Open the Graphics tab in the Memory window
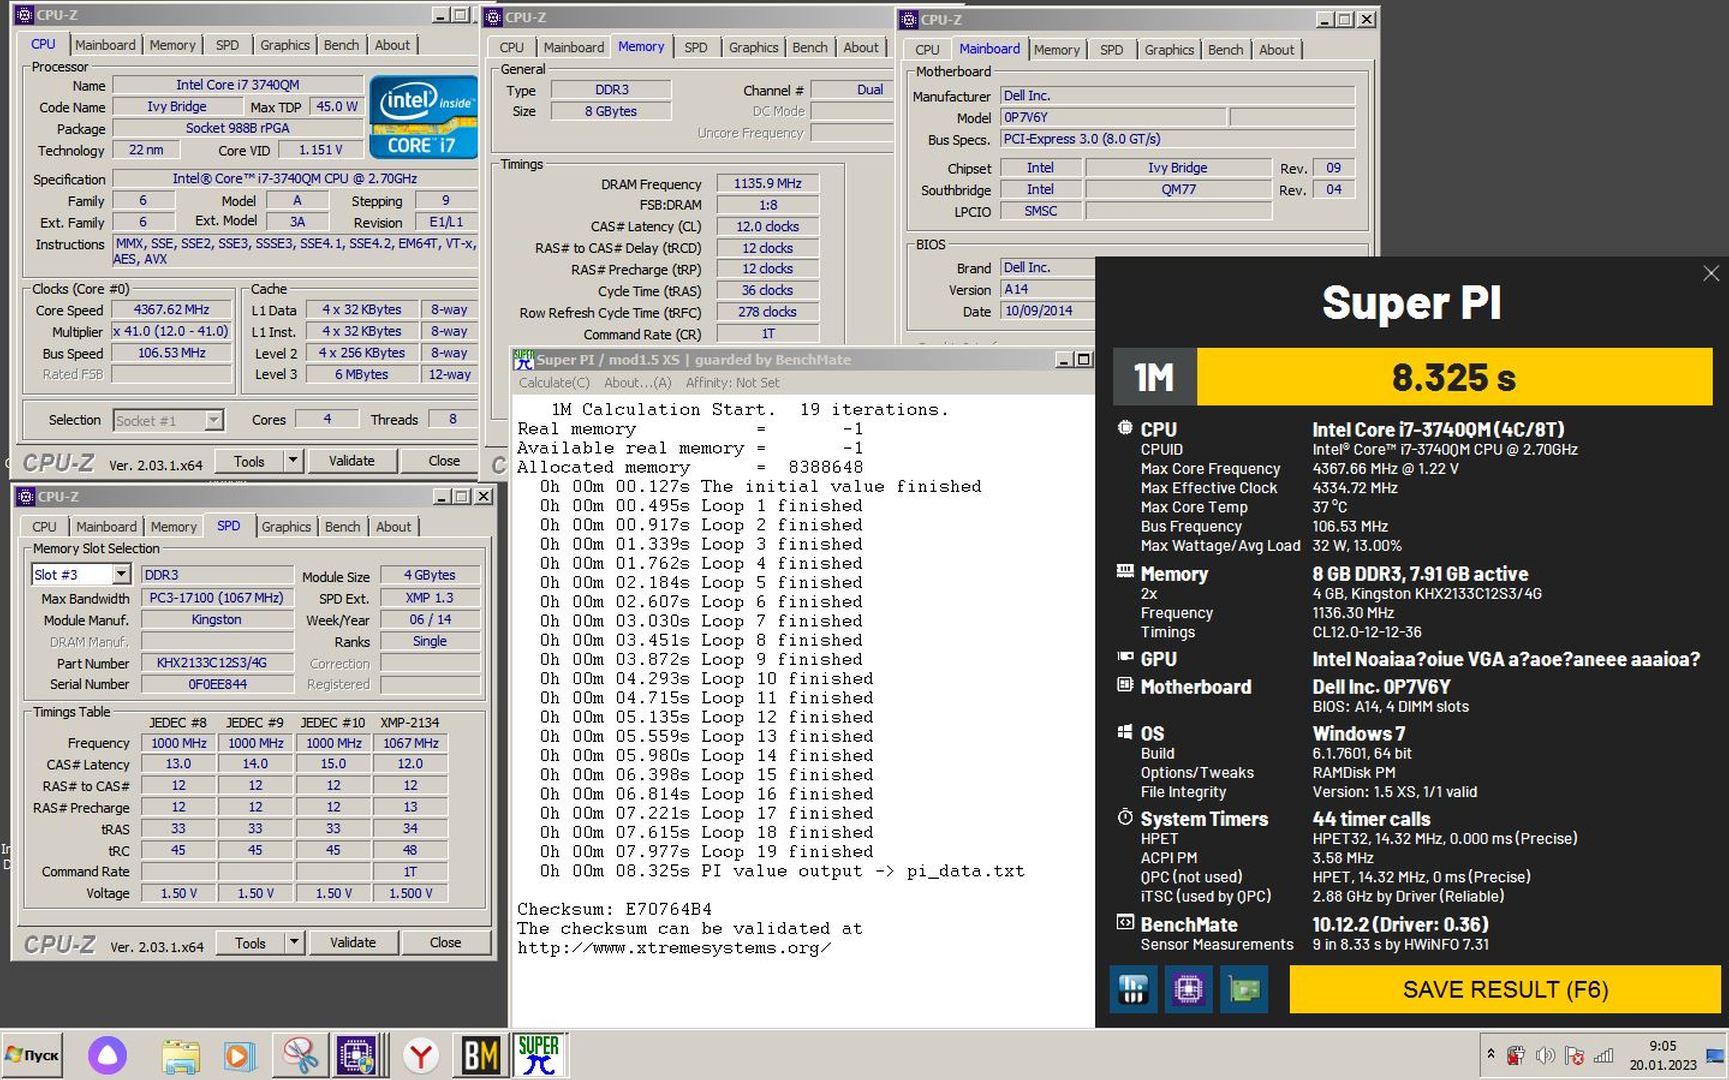Viewport: 1729px width, 1080px height. pyautogui.click(x=753, y=47)
